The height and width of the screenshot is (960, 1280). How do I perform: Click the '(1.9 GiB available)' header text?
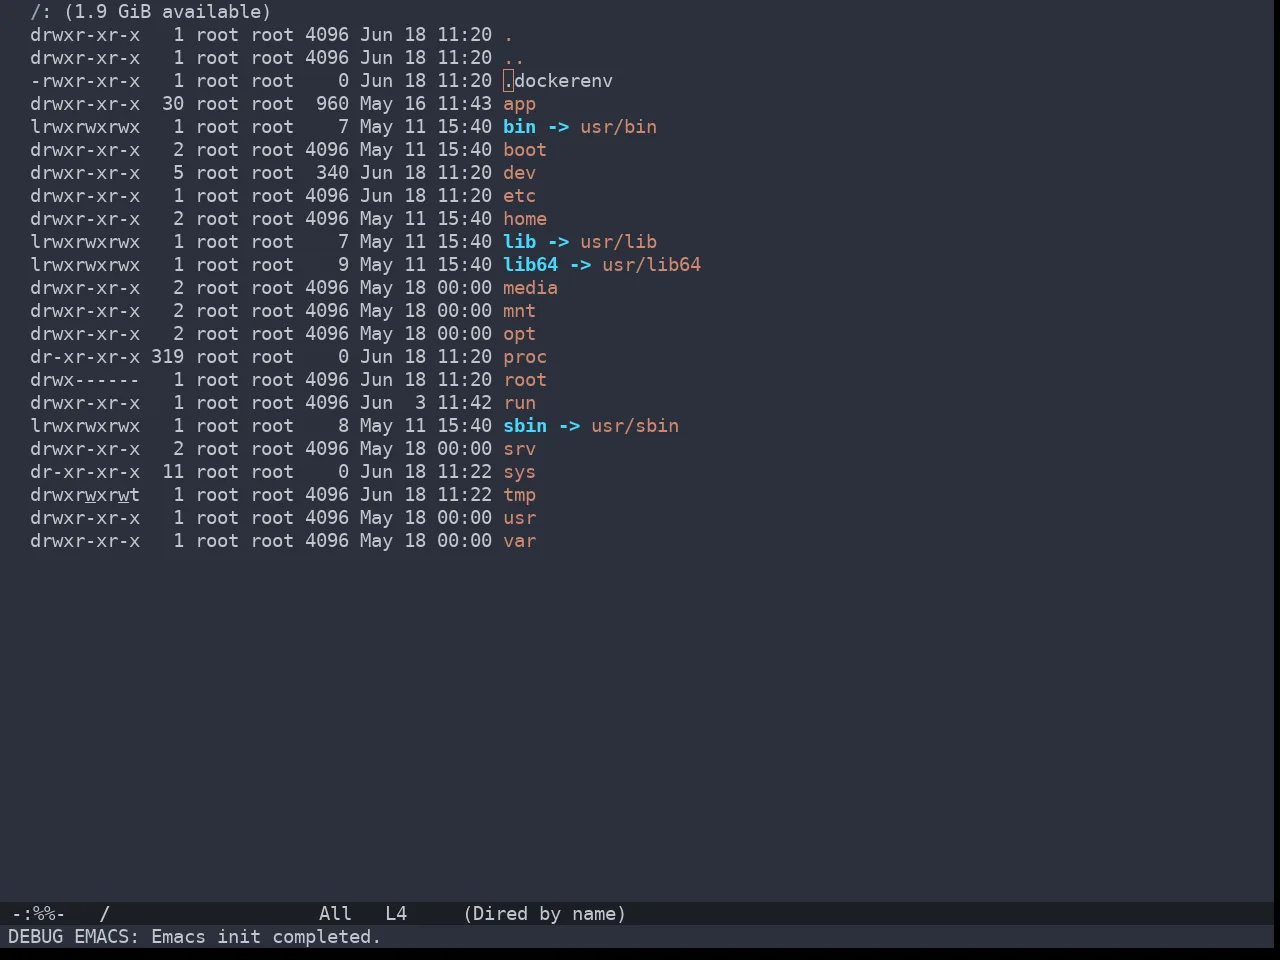(168, 12)
